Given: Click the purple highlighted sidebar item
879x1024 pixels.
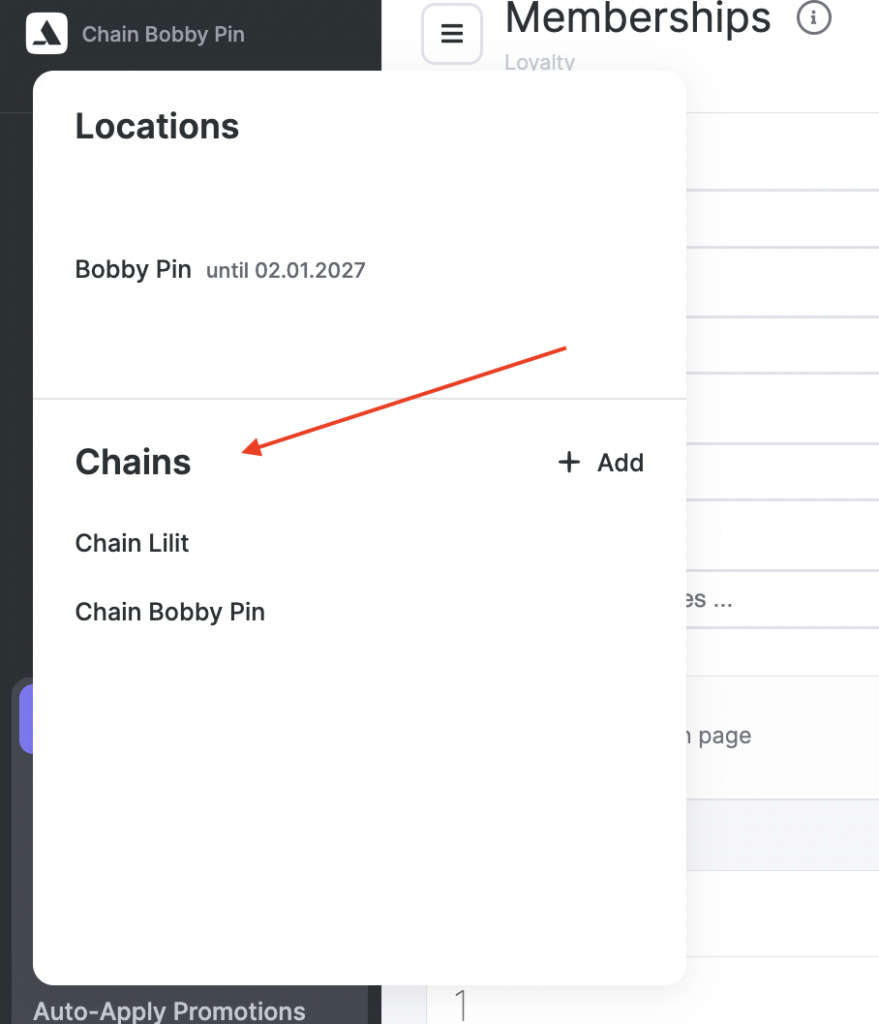Looking at the screenshot, I should (26, 718).
